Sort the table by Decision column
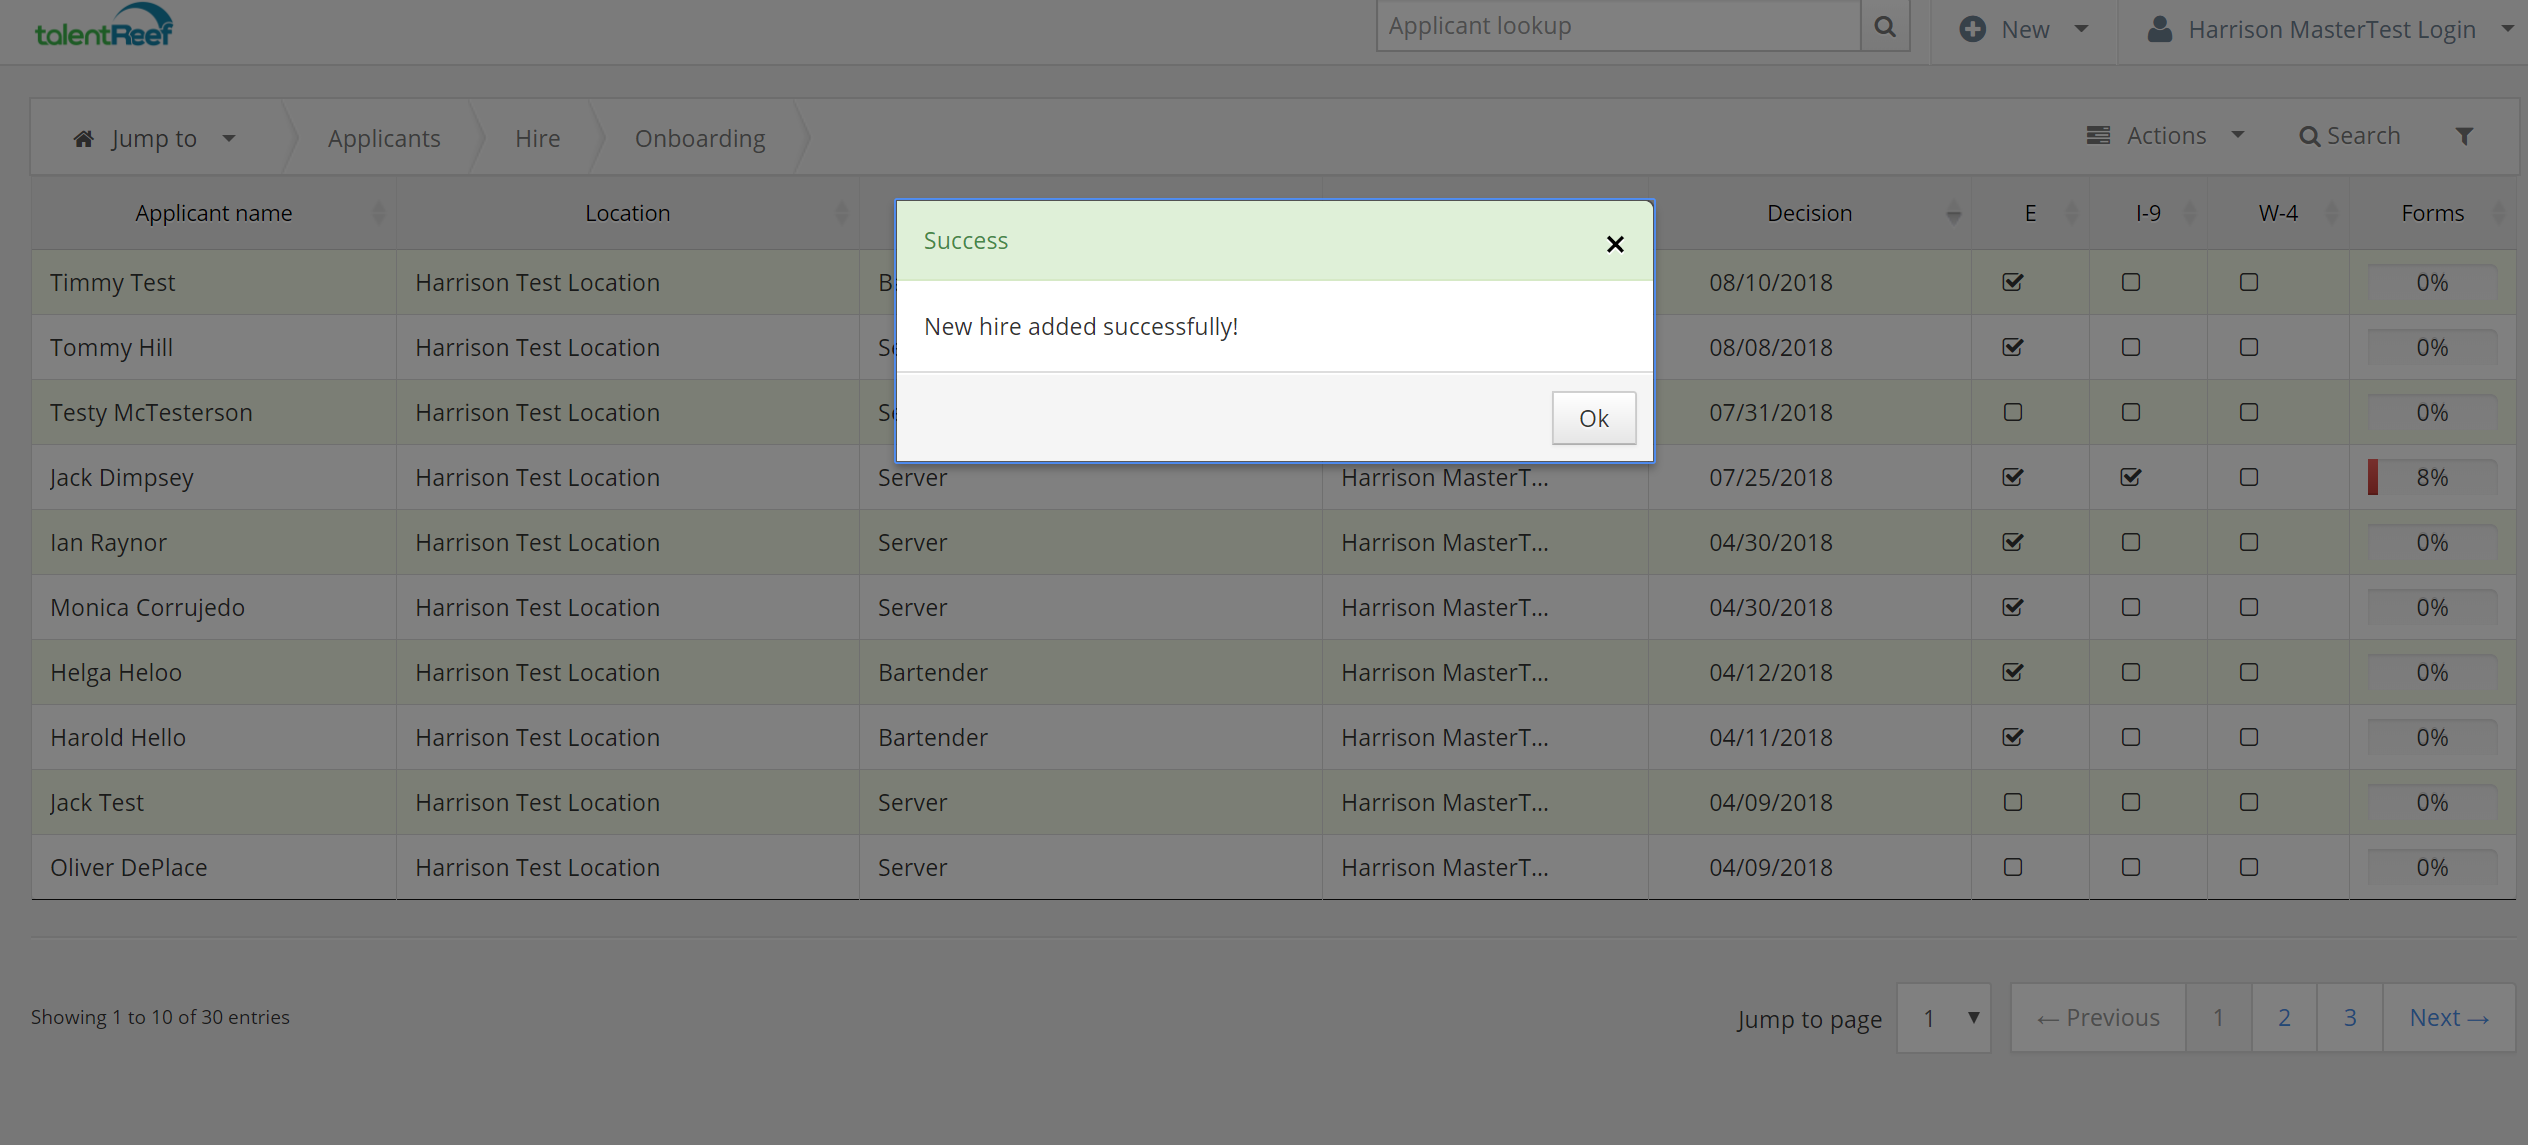The height and width of the screenshot is (1145, 2528). pos(1809,212)
